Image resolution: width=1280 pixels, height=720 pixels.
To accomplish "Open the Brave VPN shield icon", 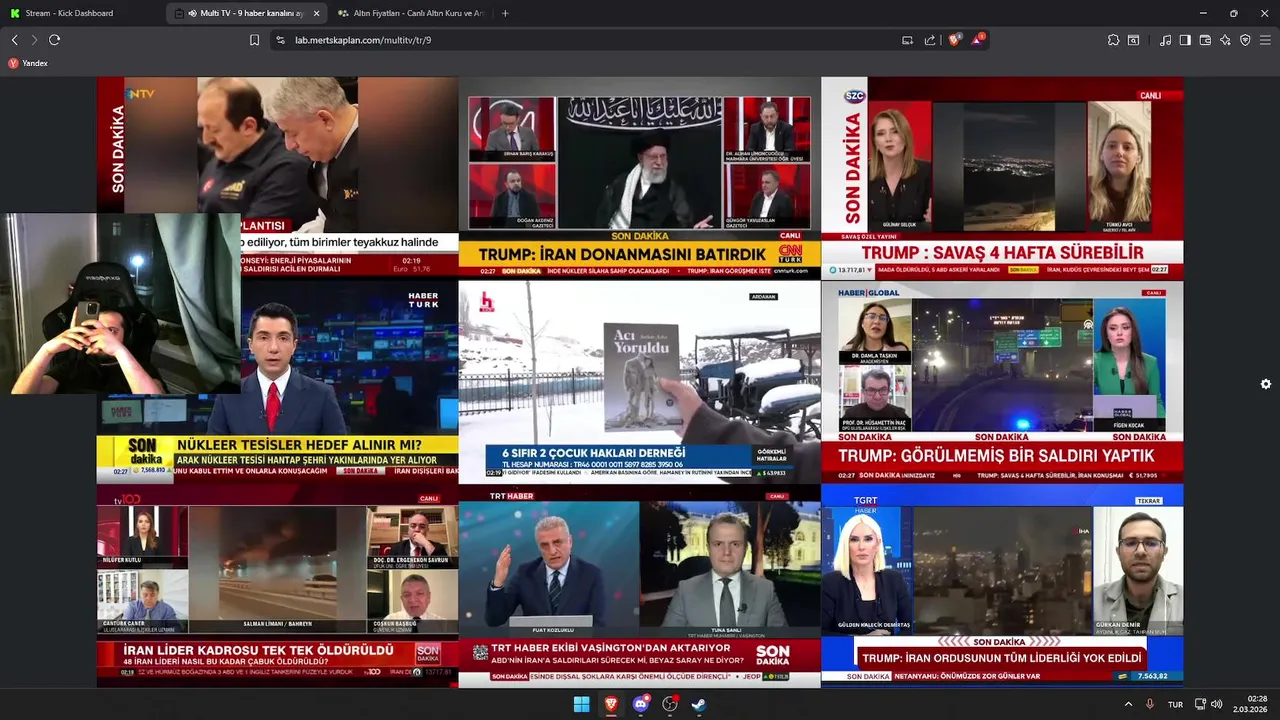I will pyautogui.click(x=1245, y=40).
